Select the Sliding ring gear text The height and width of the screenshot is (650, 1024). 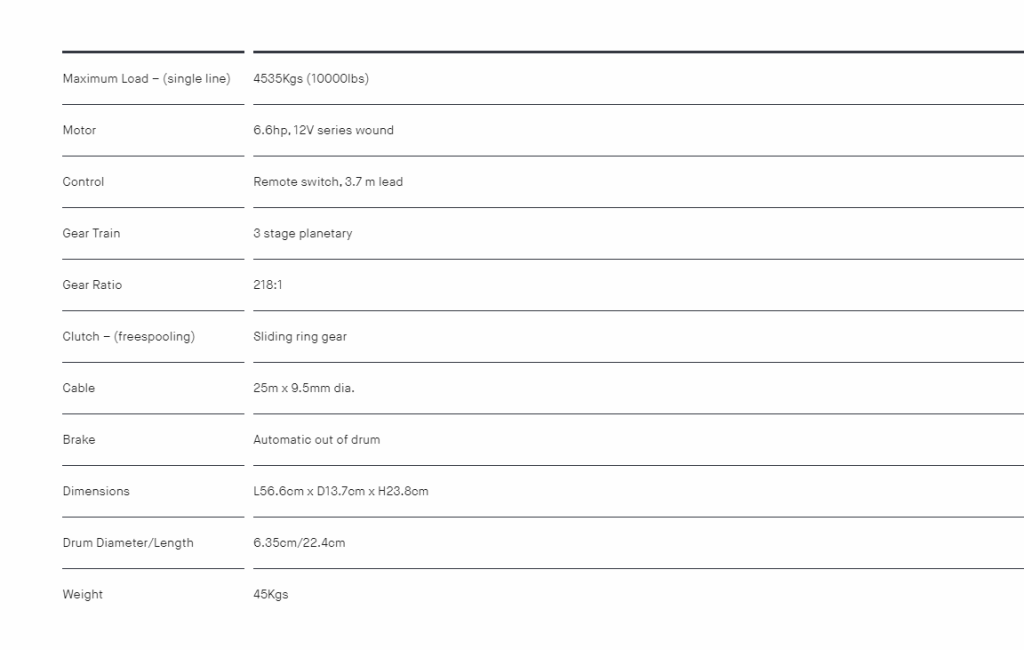(x=300, y=336)
